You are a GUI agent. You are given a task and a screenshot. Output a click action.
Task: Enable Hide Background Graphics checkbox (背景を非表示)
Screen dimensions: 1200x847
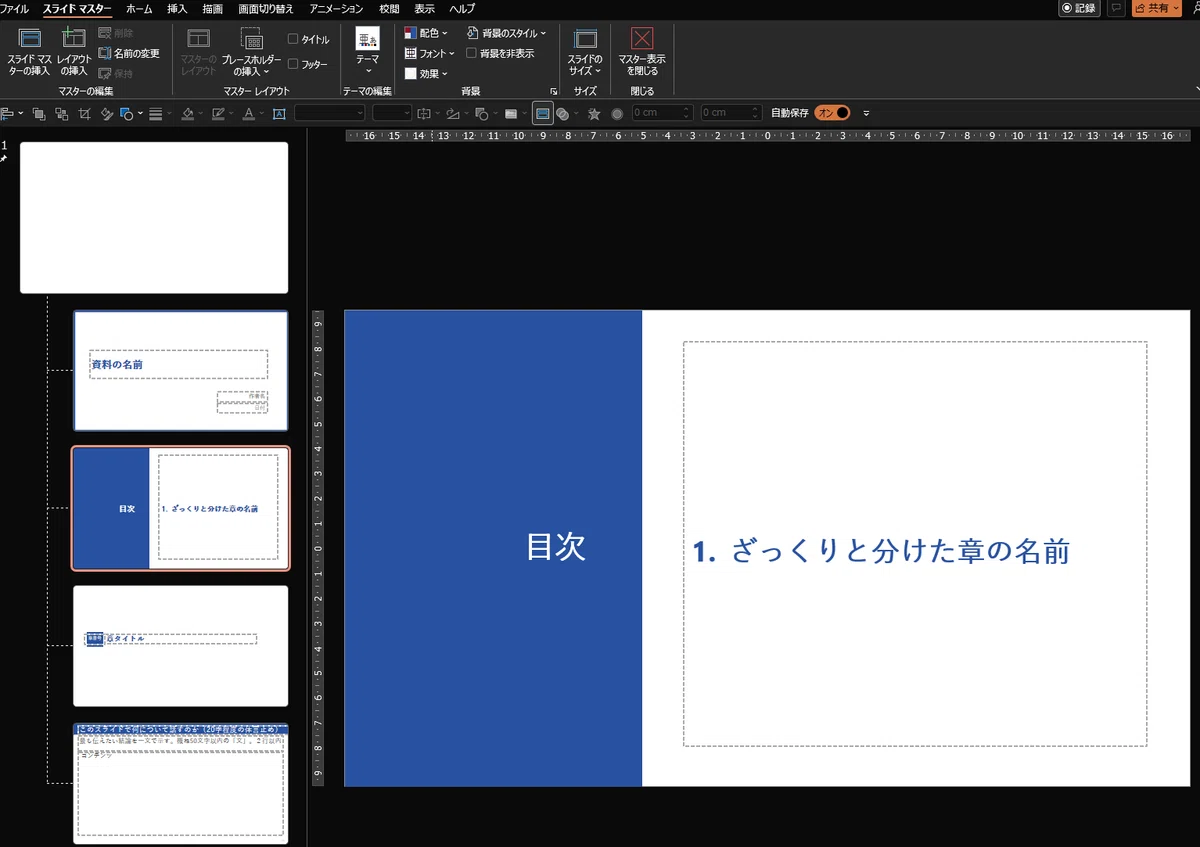500,53
